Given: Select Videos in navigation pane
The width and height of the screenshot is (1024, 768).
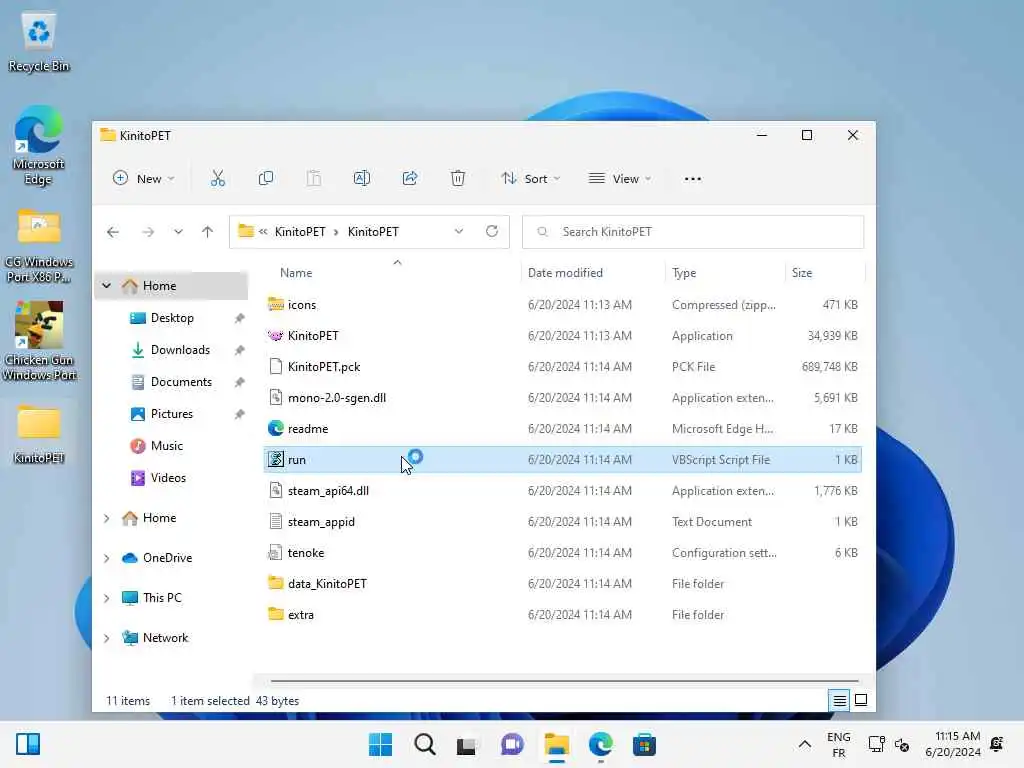Looking at the screenshot, I should point(168,478).
